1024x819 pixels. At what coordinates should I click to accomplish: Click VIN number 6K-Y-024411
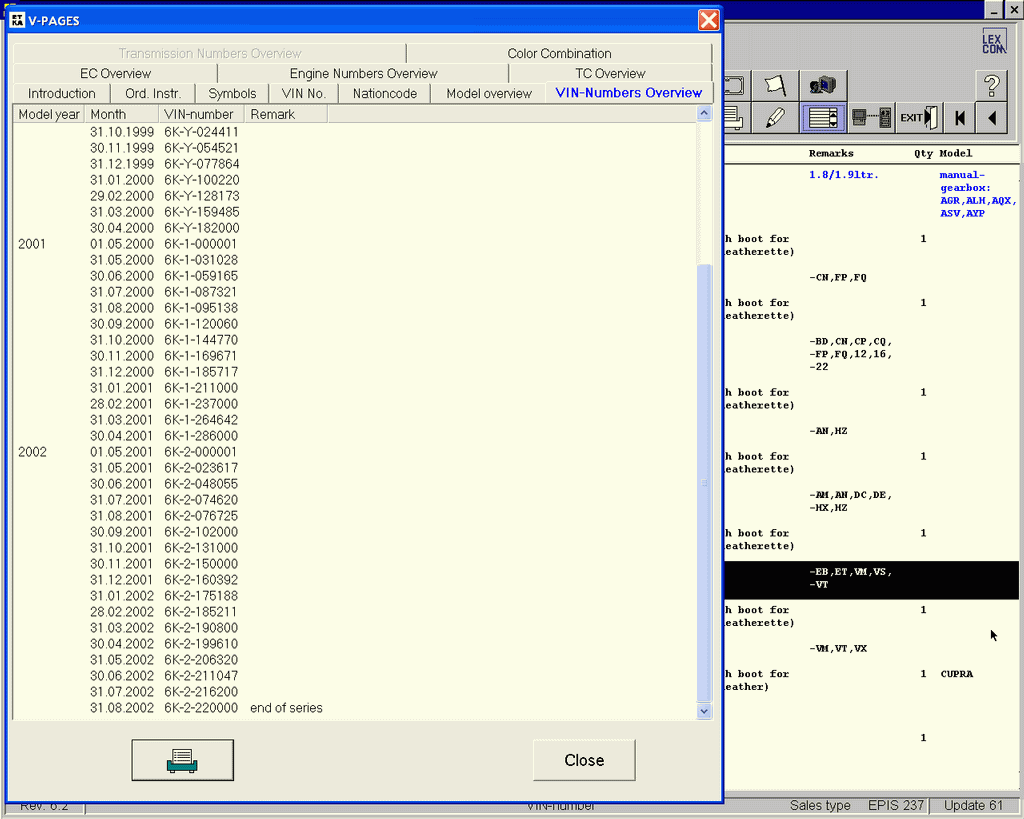(x=201, y=132)
